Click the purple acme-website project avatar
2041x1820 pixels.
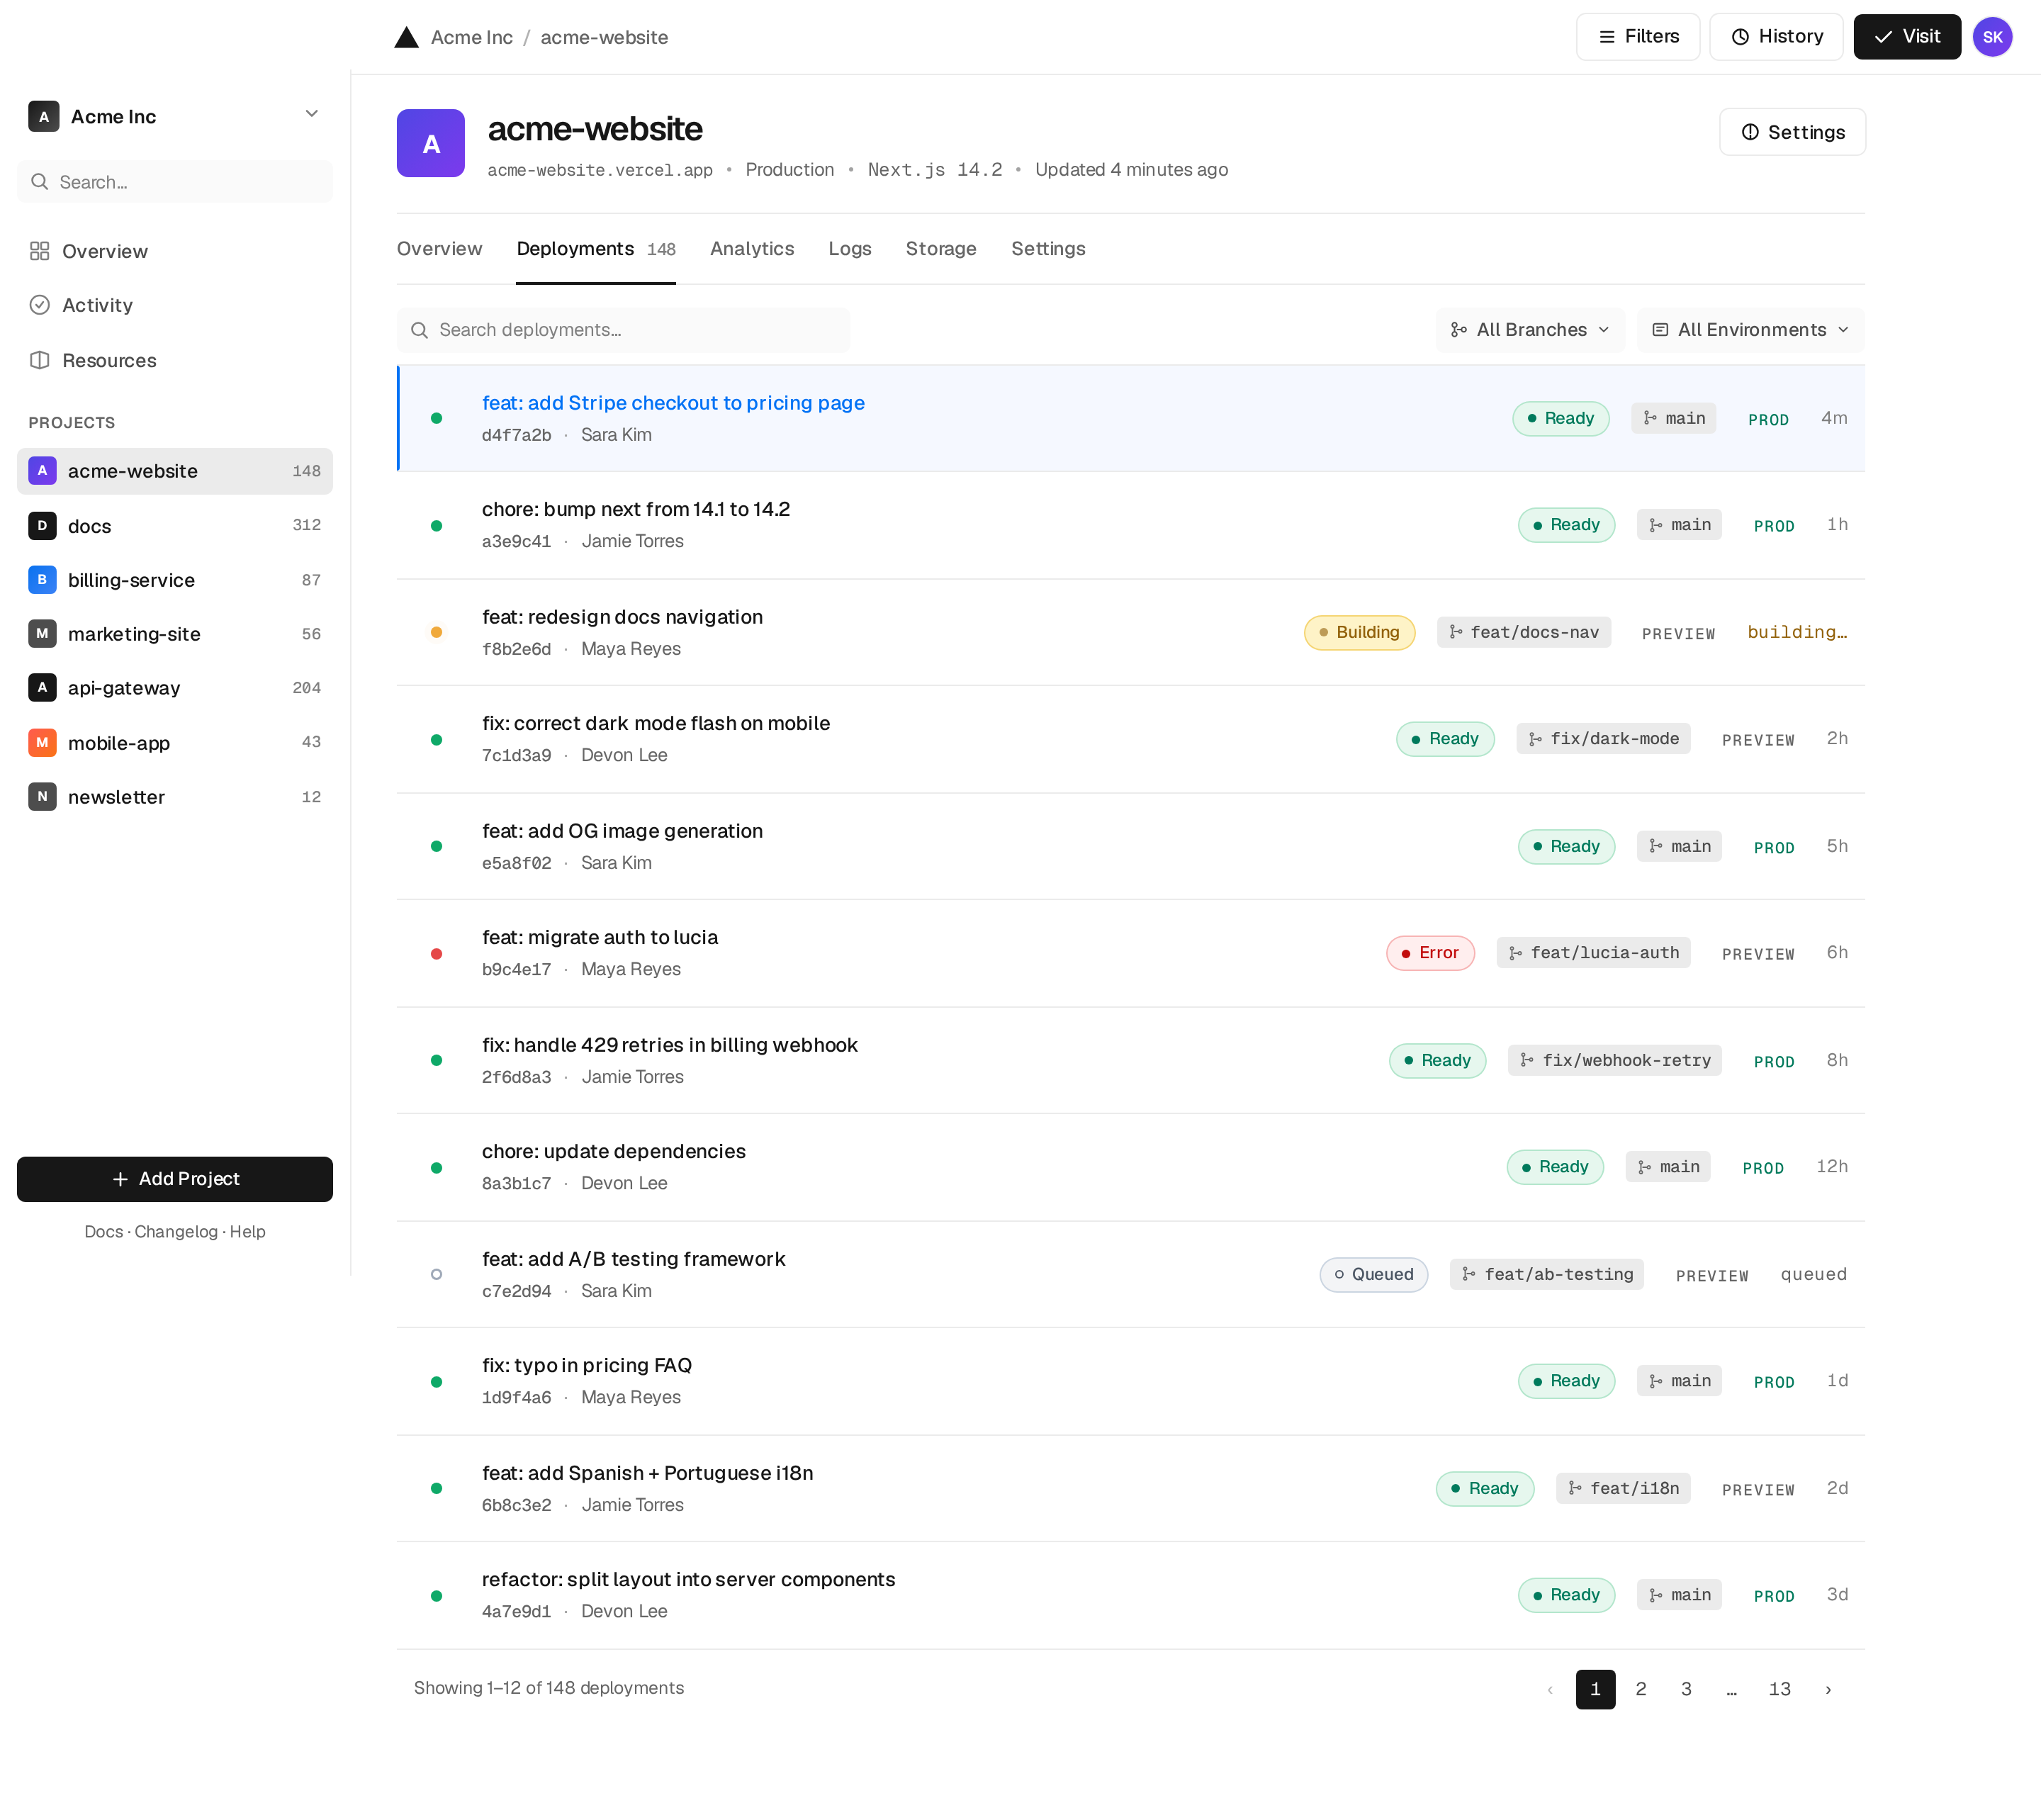[431, 143]
